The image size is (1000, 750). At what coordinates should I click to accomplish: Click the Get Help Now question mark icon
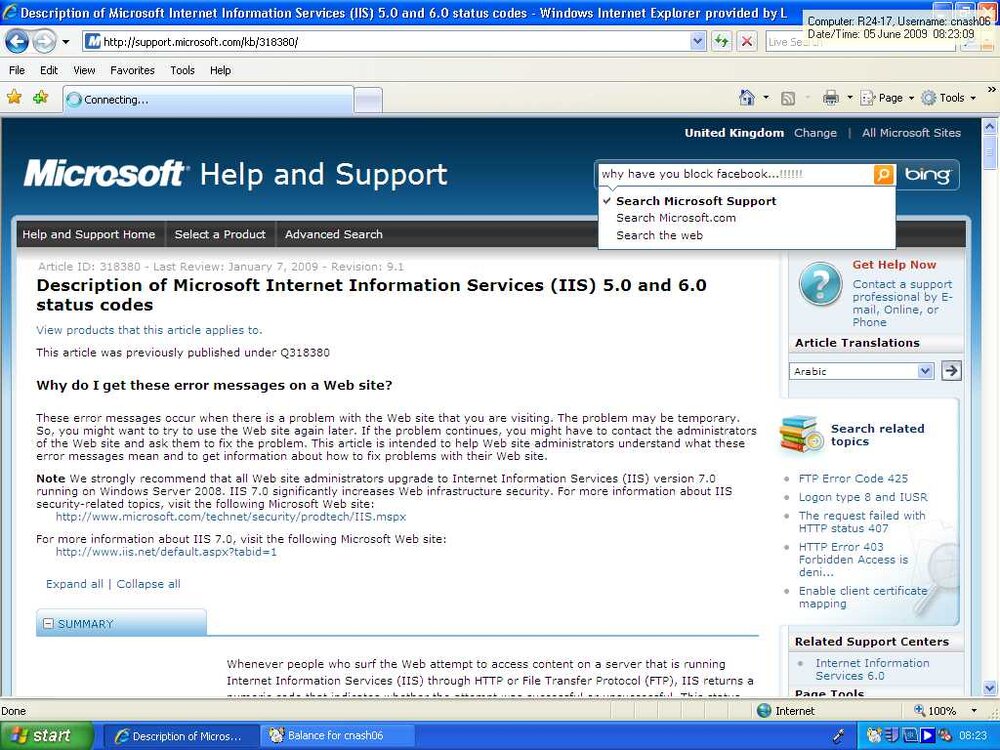(820, 284)
